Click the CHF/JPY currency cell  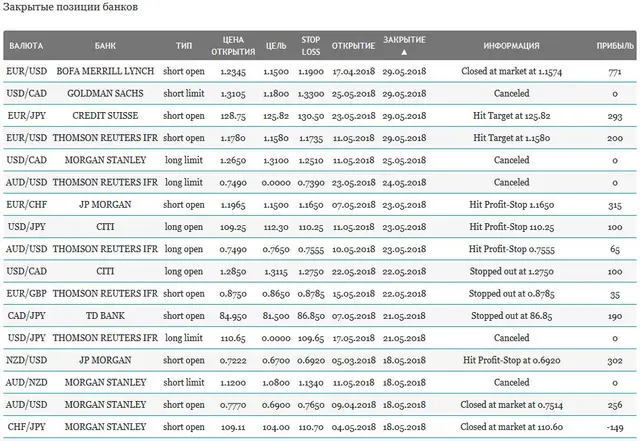pyautogui.click(x=27, y=427)
